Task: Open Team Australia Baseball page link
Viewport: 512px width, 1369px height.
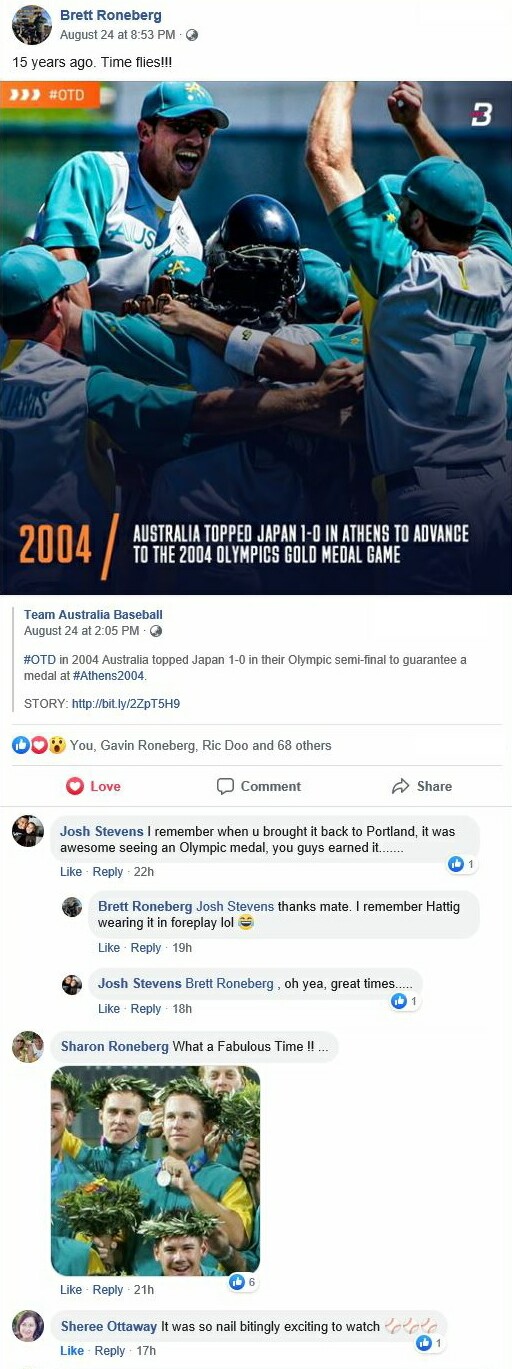Action: tap(93, 615)
